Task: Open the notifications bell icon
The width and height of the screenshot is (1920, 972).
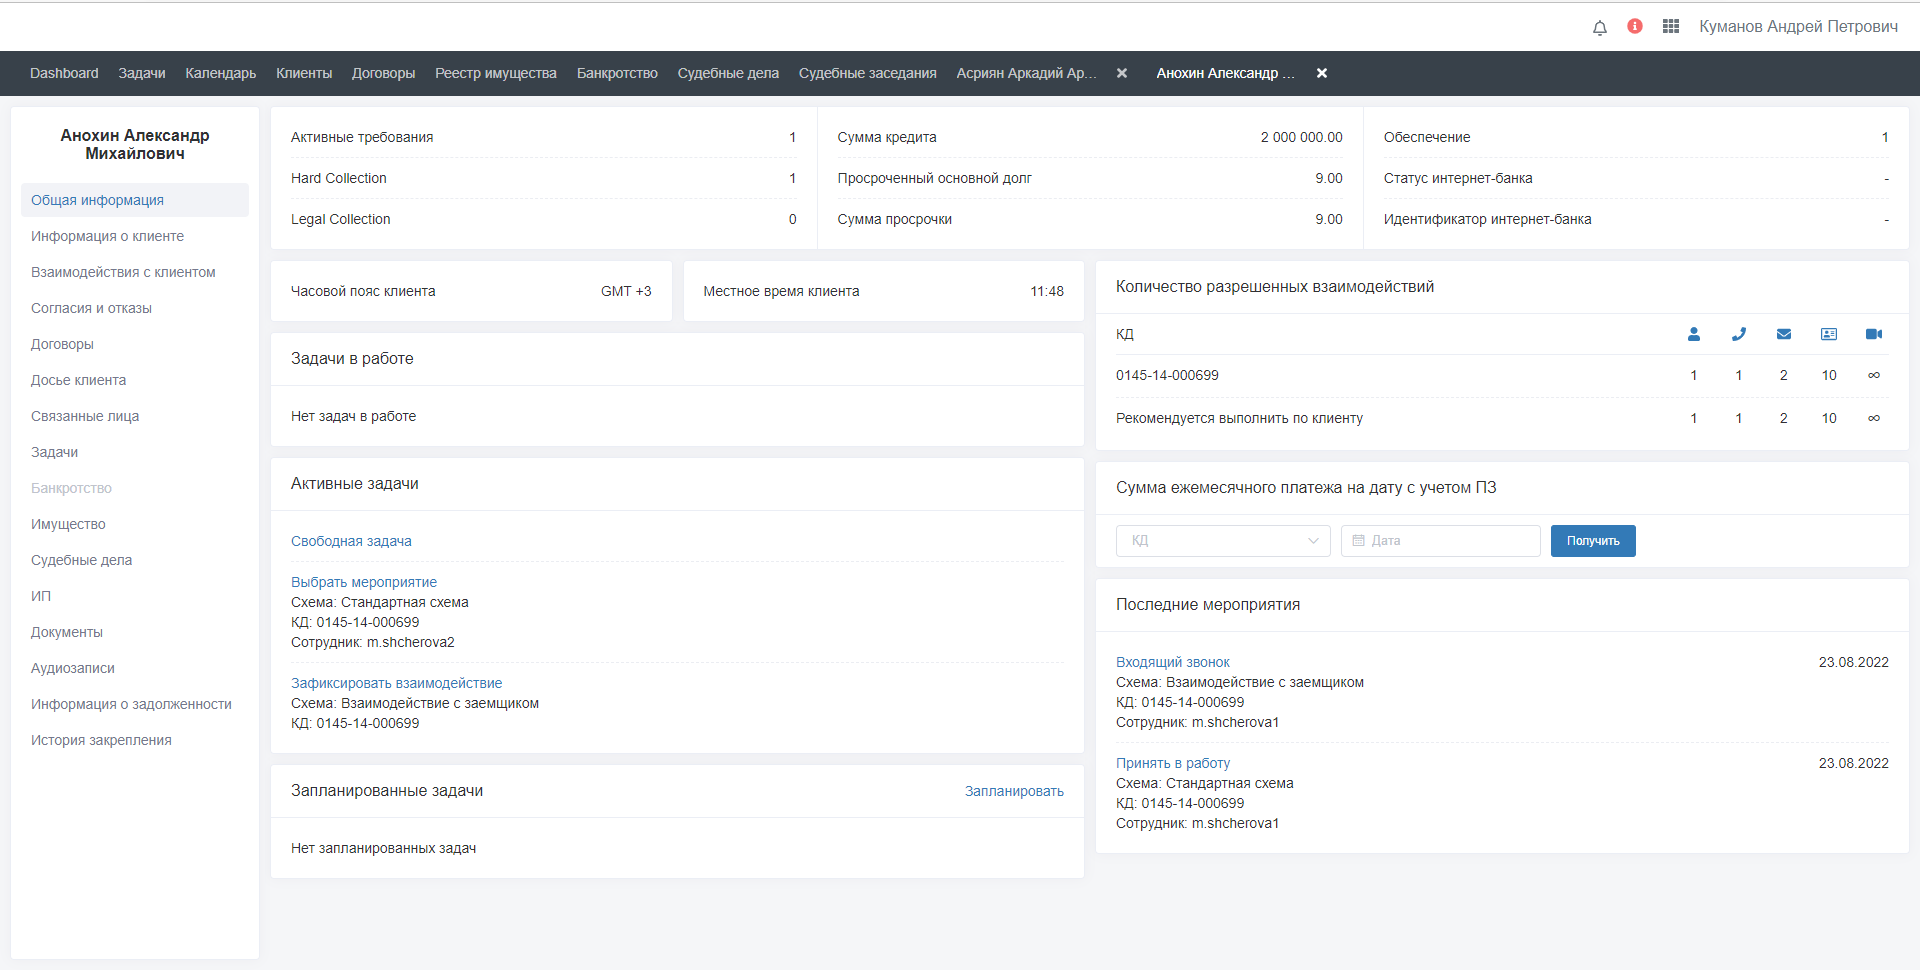Action: pos(1600,27)
